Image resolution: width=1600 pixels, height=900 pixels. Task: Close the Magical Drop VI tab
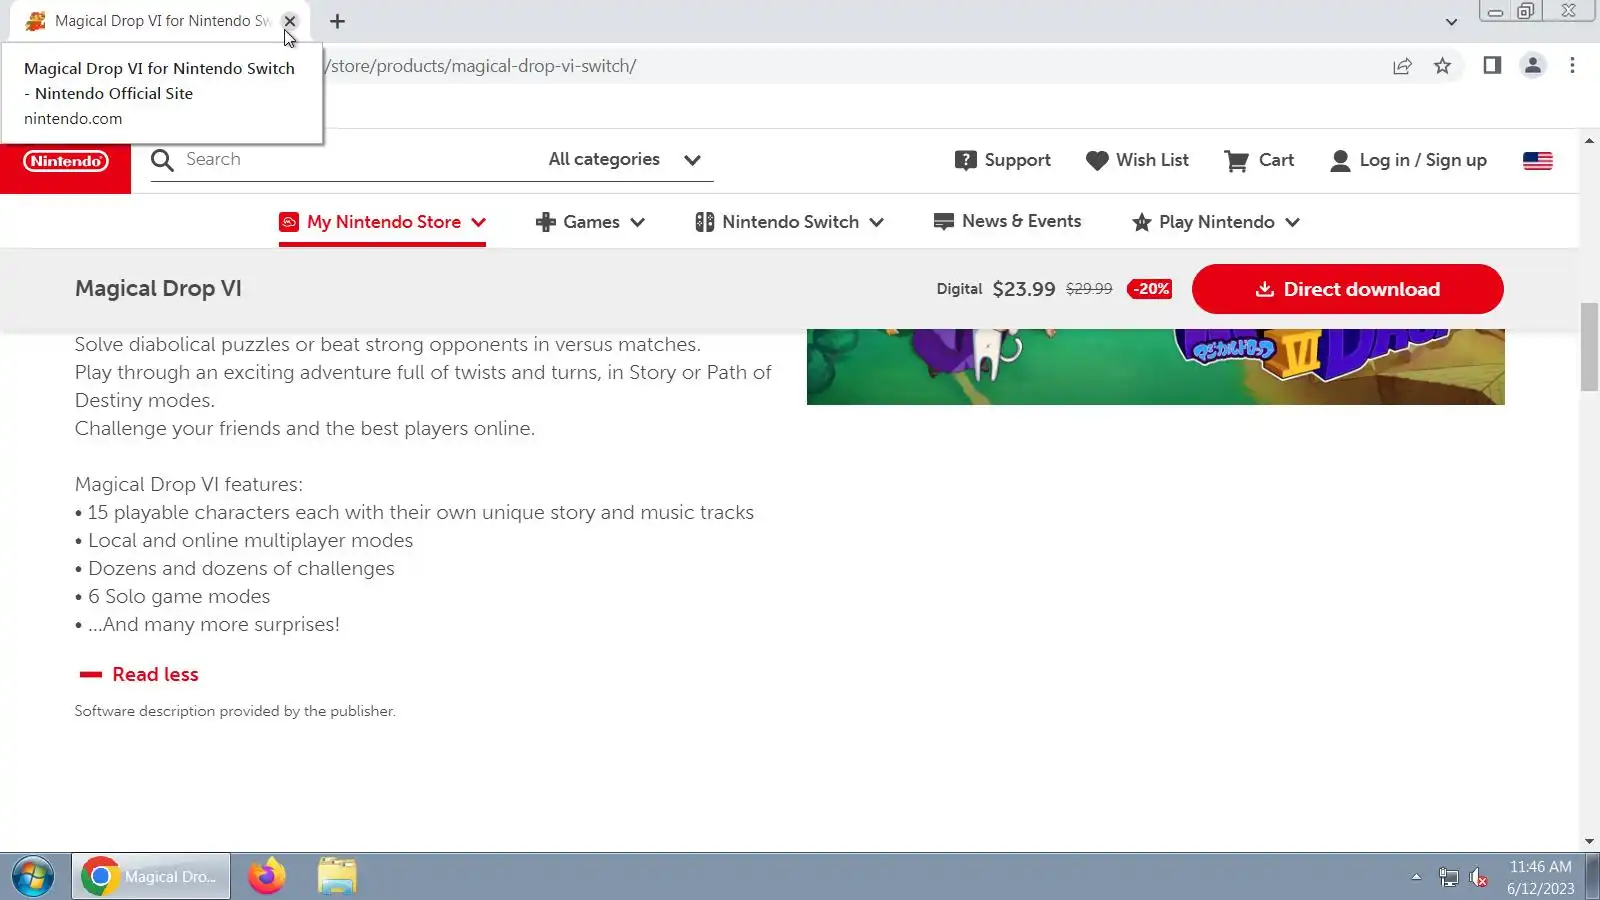pos(290,21)
